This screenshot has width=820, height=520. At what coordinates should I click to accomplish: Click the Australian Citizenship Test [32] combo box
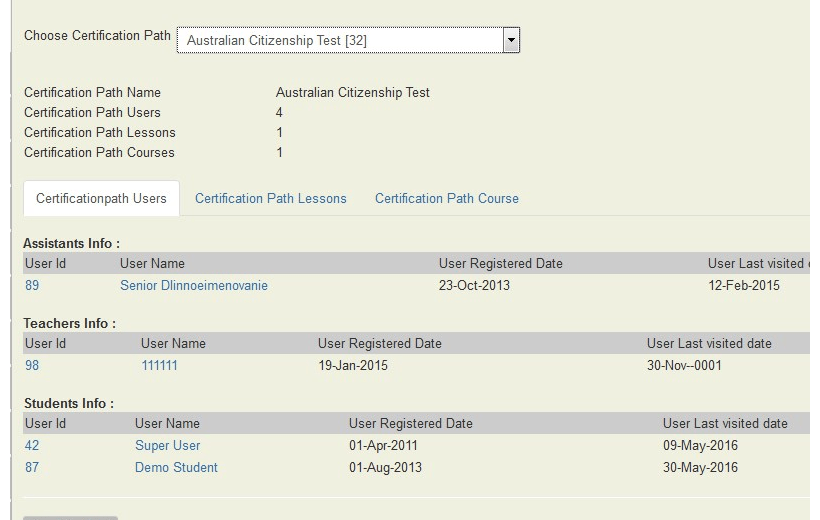[348, 40]
